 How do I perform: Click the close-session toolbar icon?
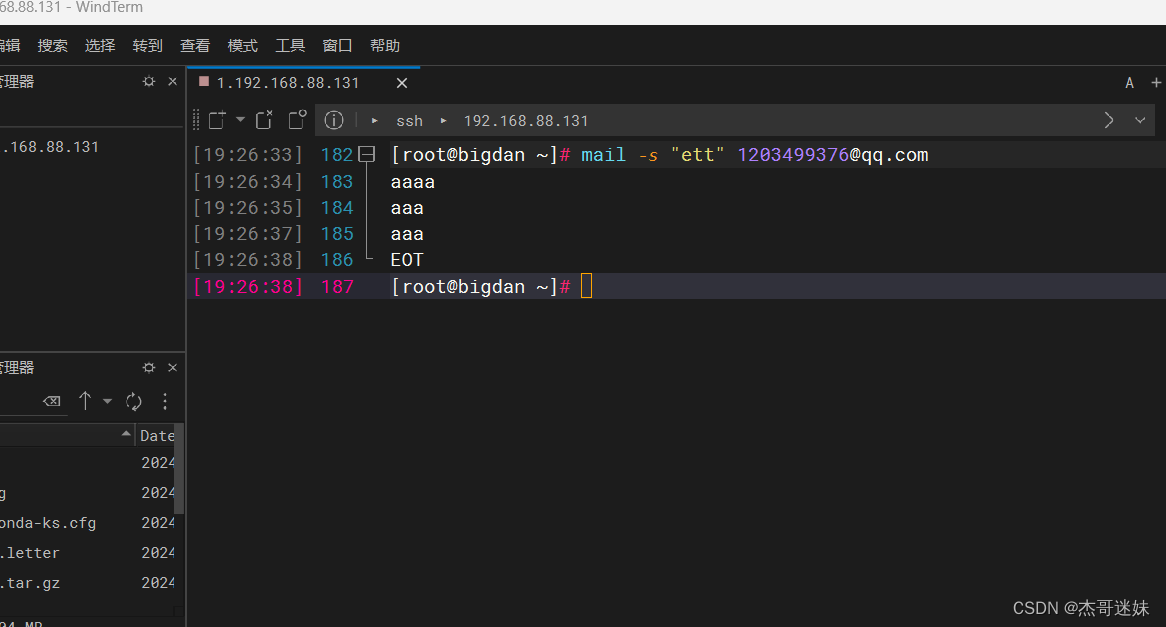click(263, 119)
